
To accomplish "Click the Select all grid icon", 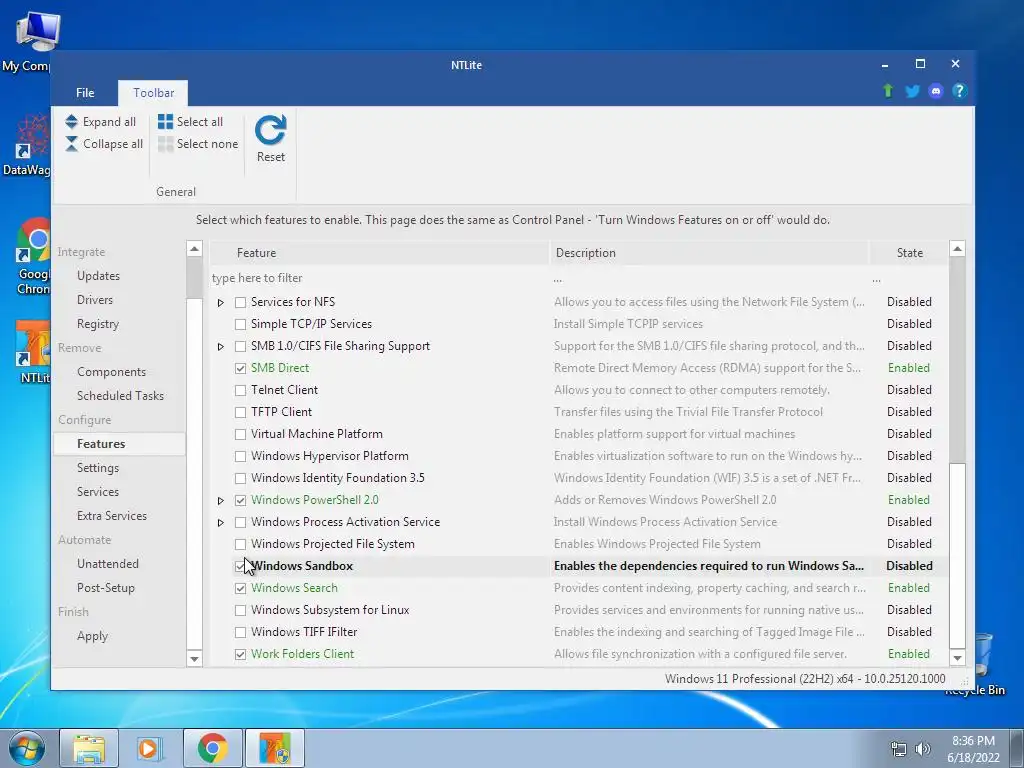I will (165, 121).
